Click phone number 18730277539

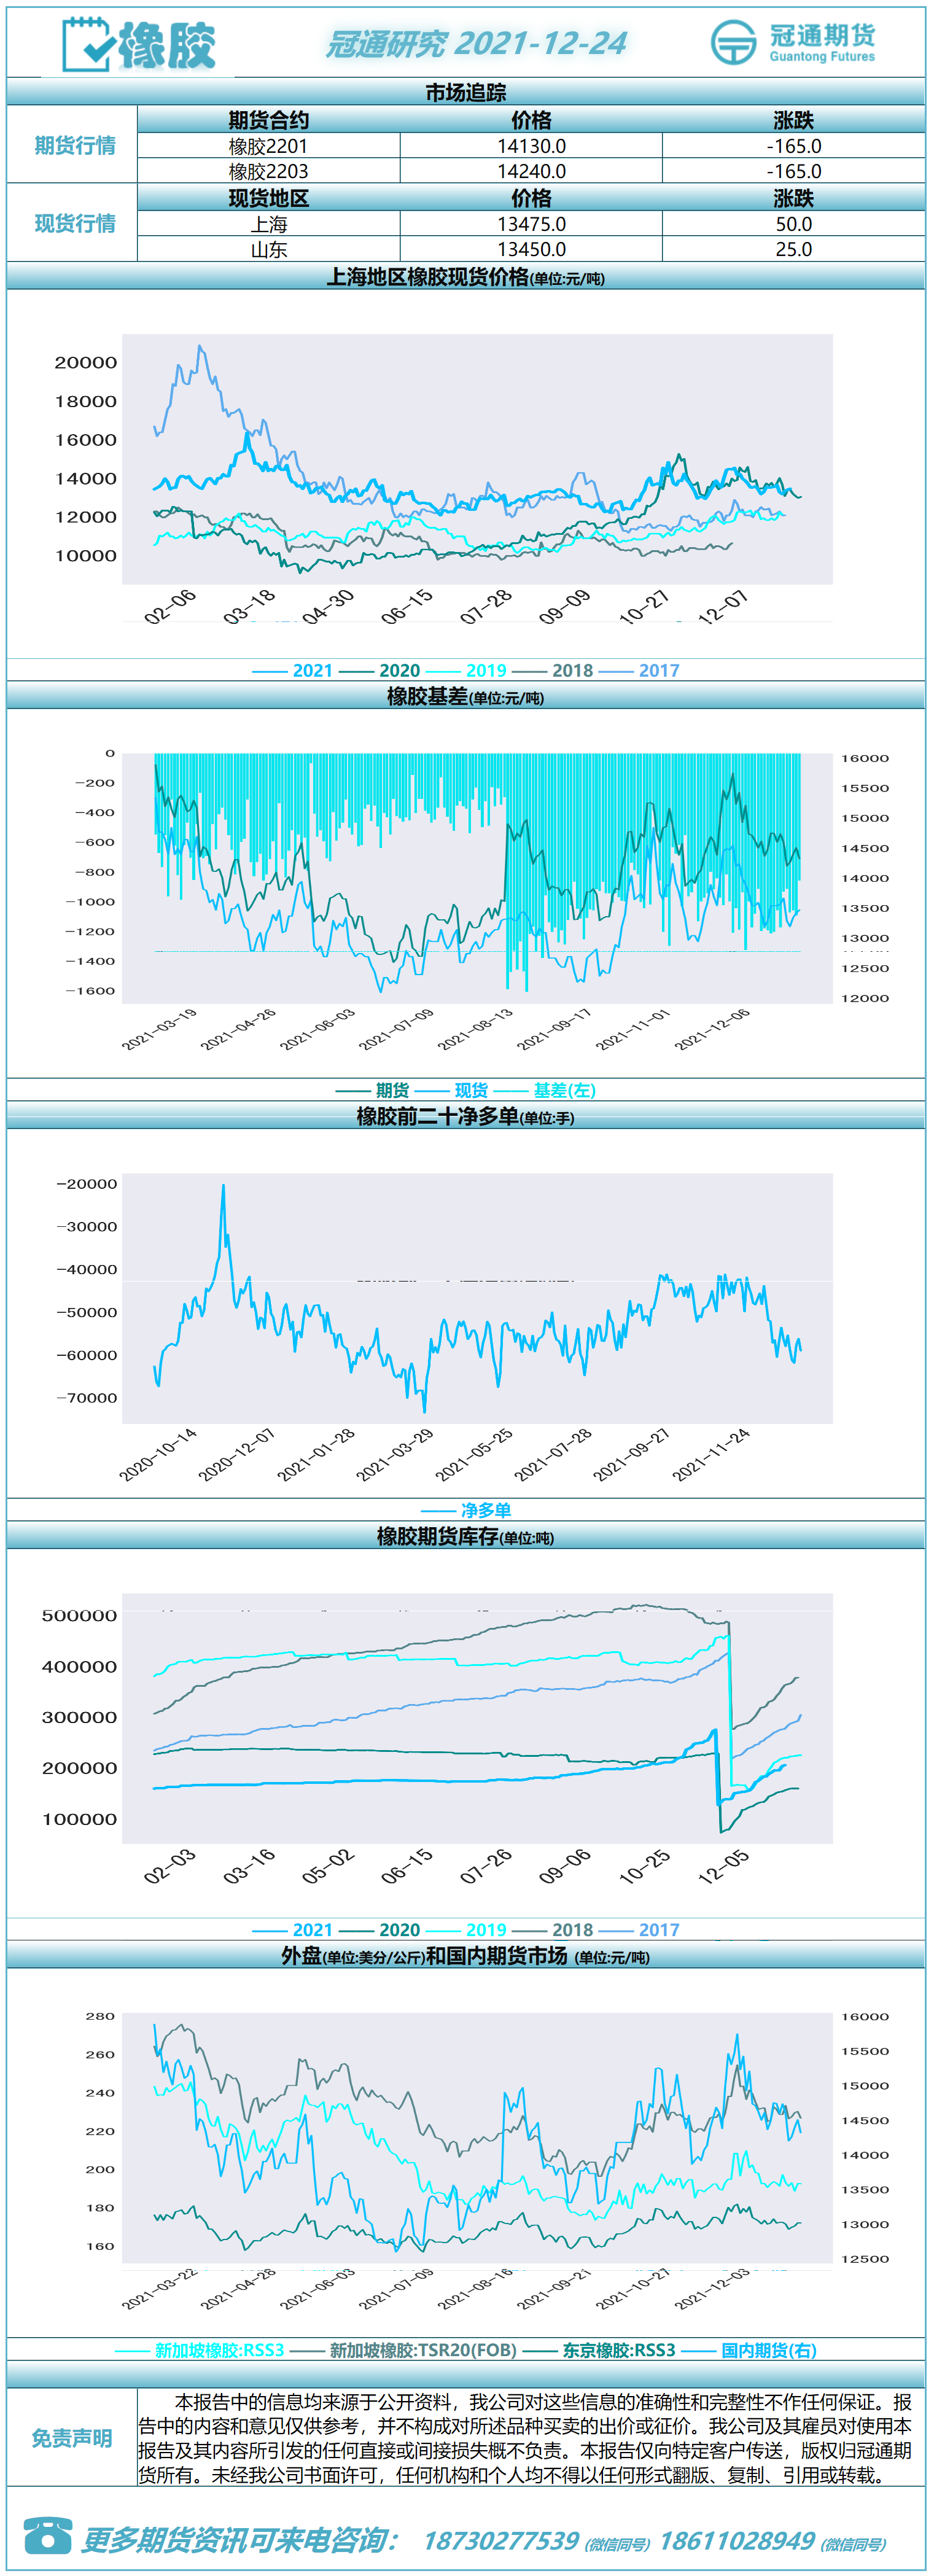(501, 2540)
